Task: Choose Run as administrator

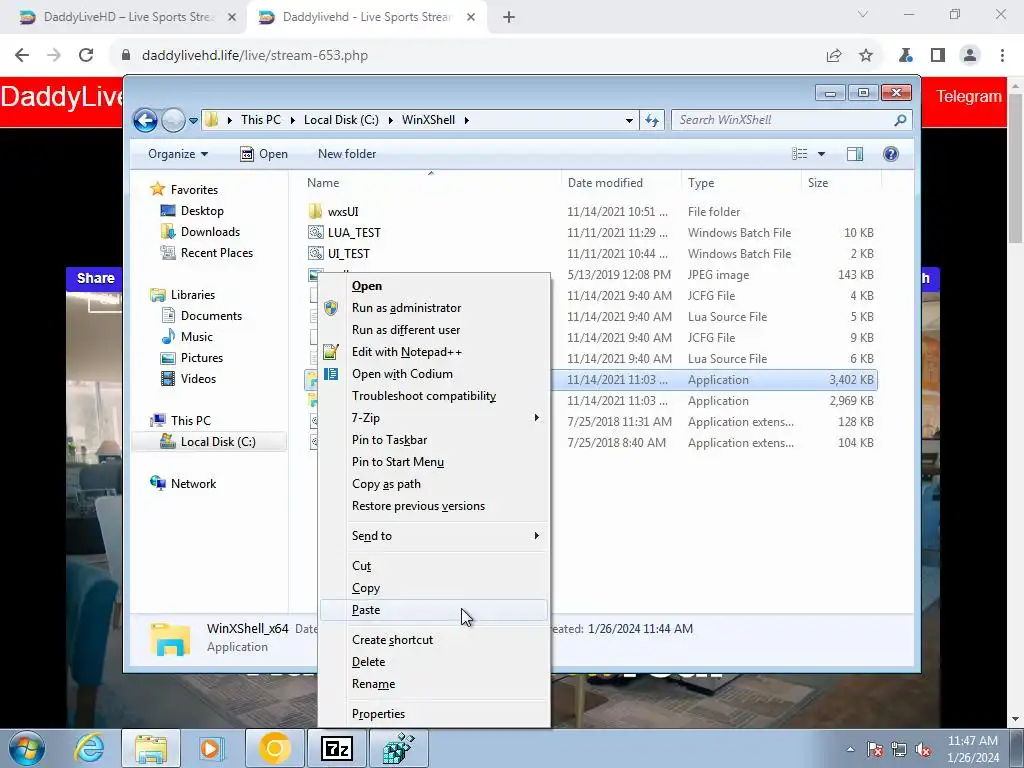Action: click(434, 308)
